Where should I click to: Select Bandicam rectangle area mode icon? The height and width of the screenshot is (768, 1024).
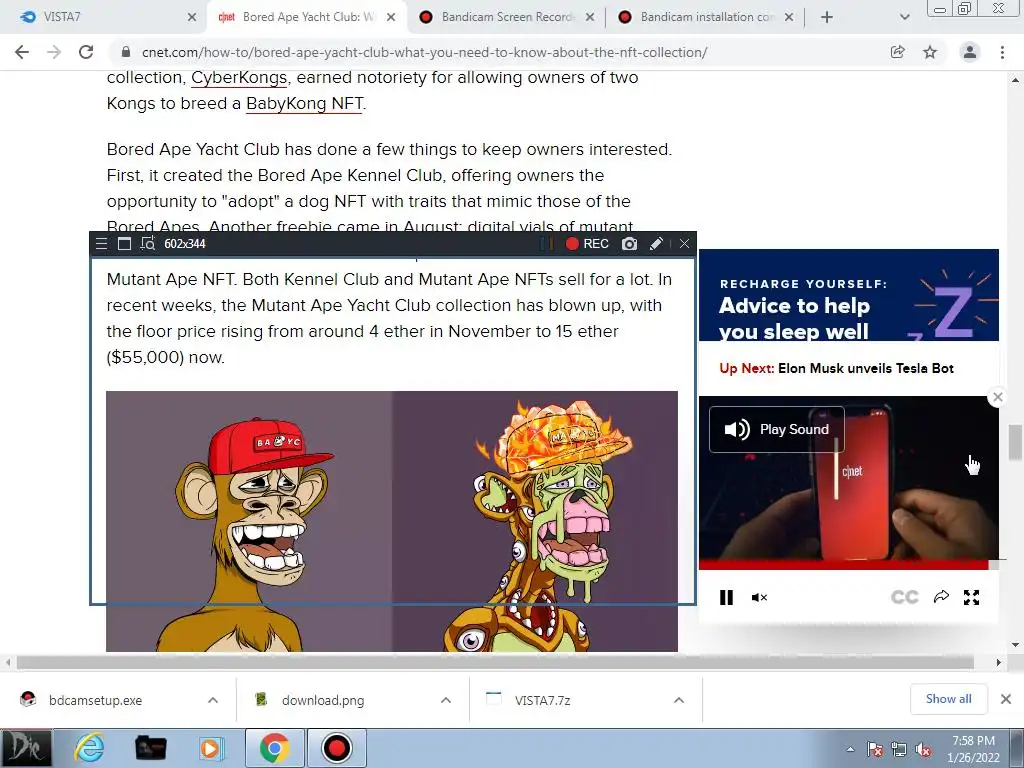[124, 244]
